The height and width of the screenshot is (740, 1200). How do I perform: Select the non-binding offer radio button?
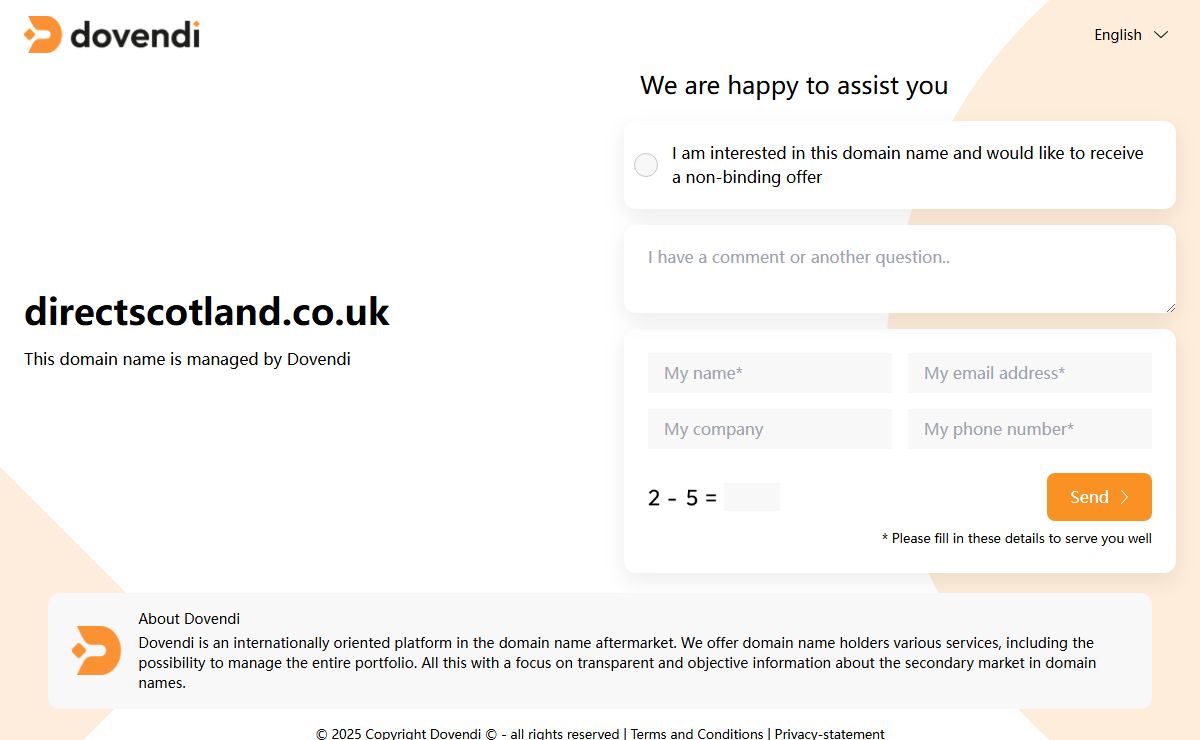[646, 165]
